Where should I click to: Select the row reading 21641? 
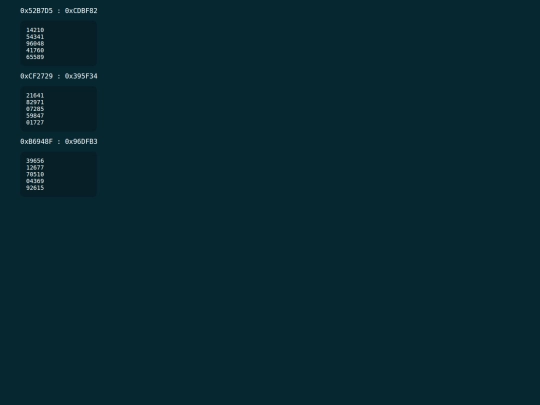pos(35,95)
